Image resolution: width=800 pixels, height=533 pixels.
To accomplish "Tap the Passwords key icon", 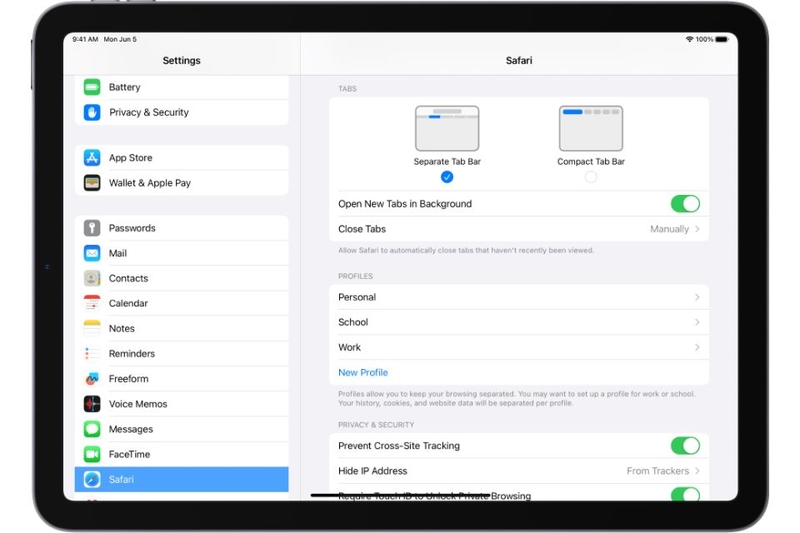I will coord(92,228).
